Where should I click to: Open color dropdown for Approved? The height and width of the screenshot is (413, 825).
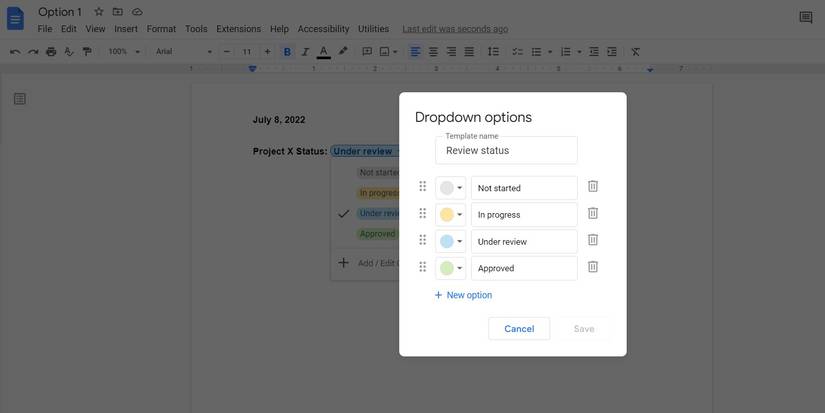450,268
